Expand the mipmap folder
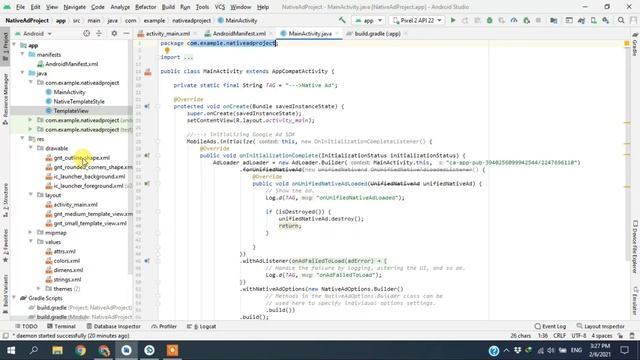The width and height of the screenshot is (640, 360). [x=31, y=233]
